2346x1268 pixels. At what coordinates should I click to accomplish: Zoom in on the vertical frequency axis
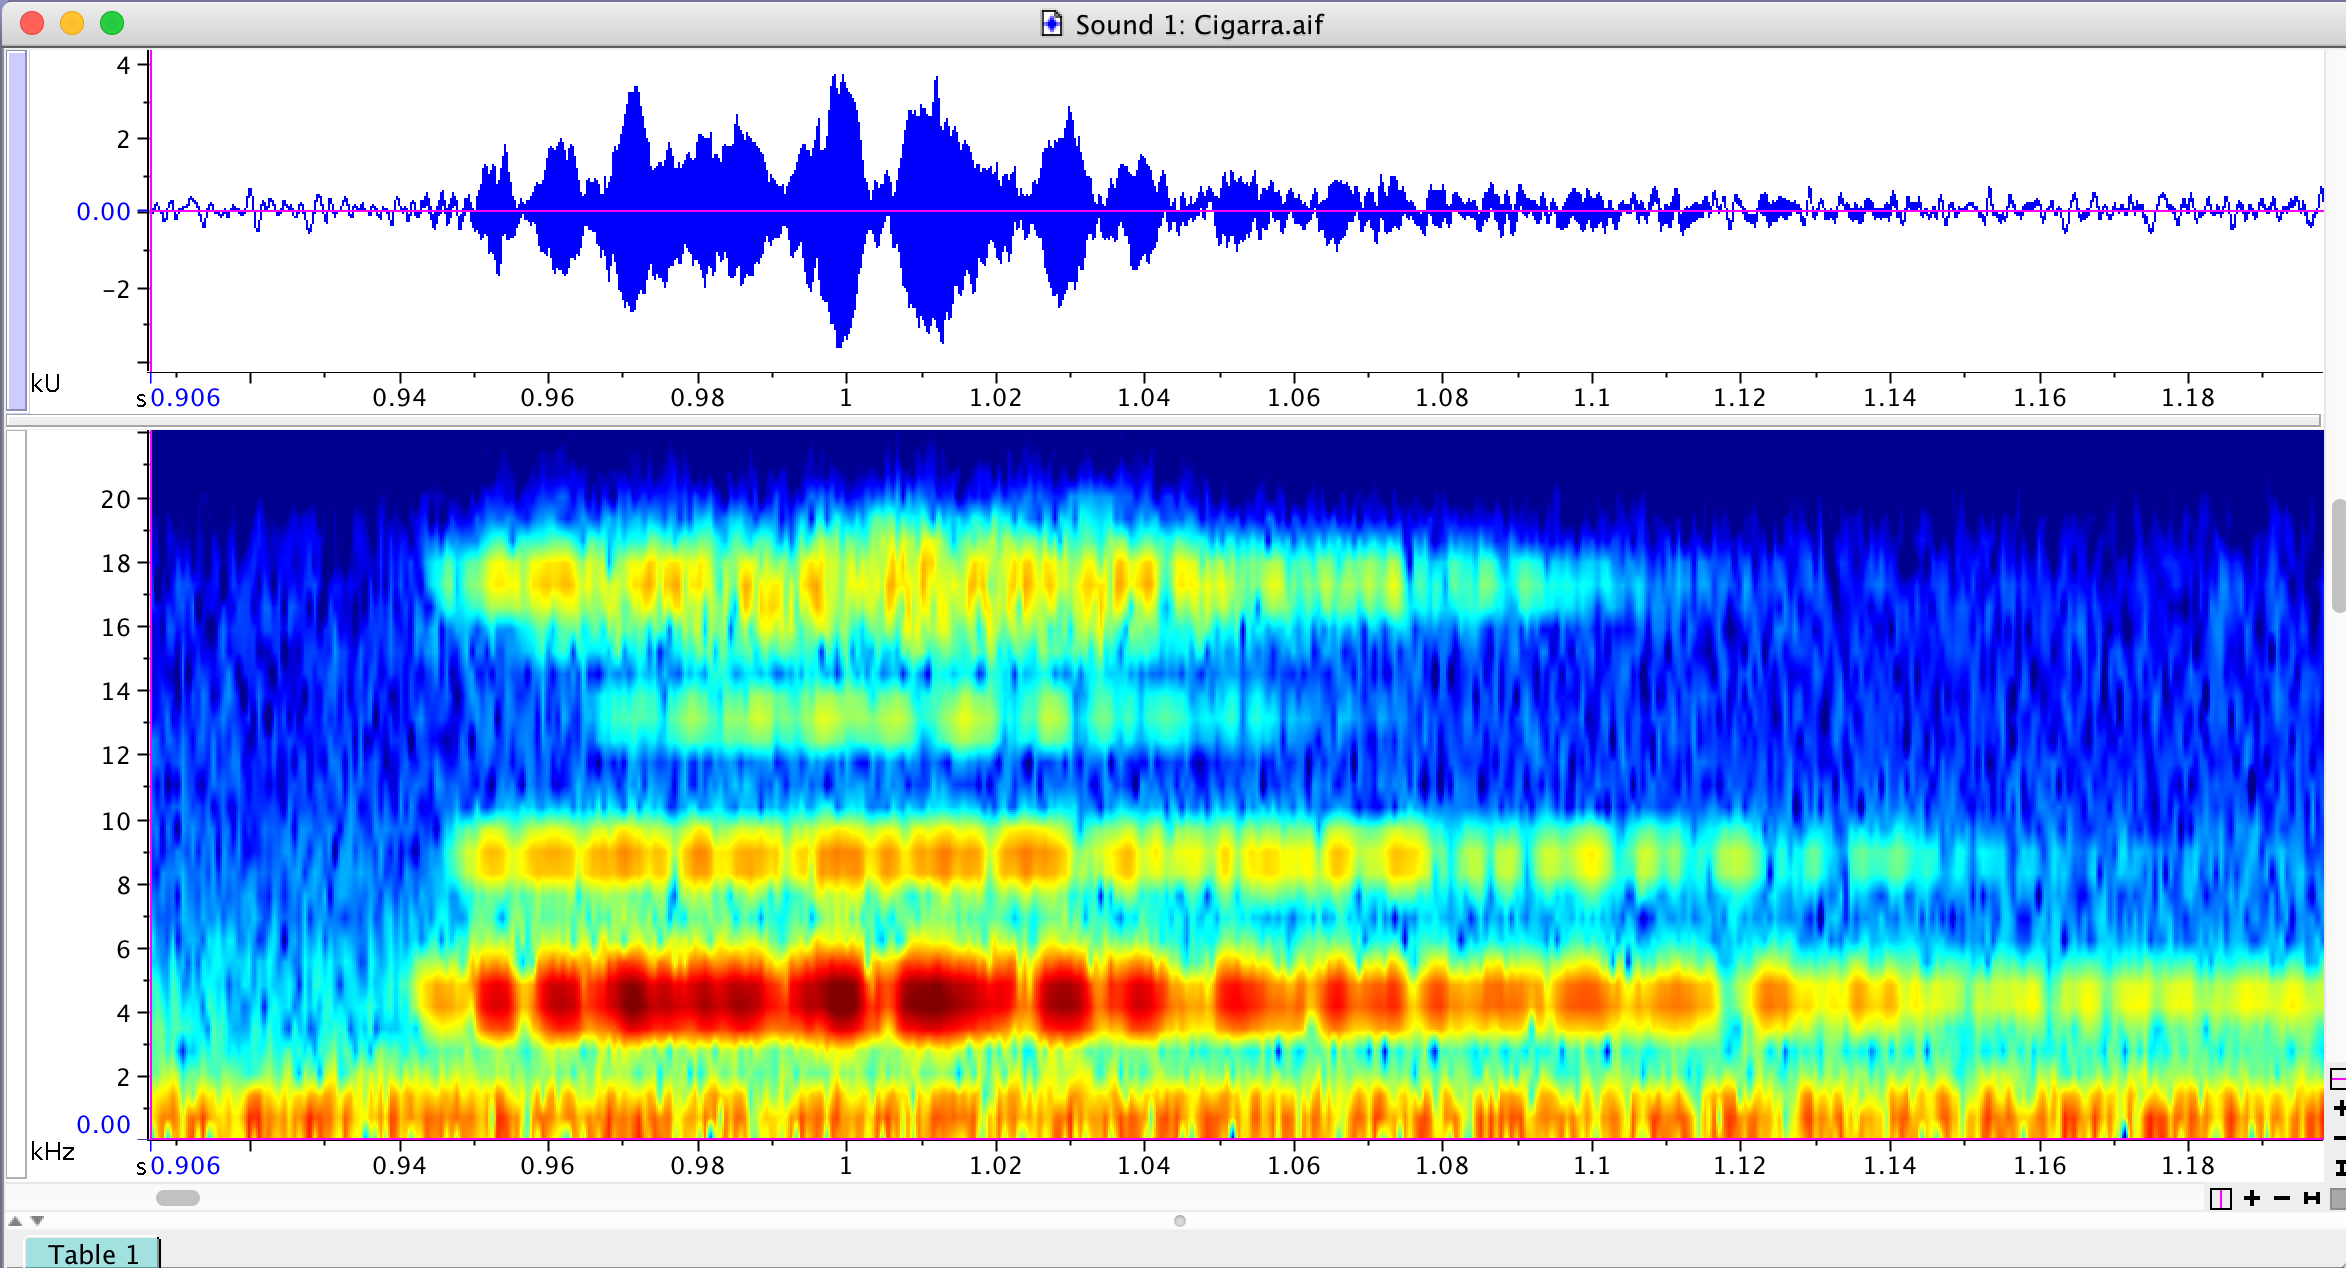(2339, 1108)
